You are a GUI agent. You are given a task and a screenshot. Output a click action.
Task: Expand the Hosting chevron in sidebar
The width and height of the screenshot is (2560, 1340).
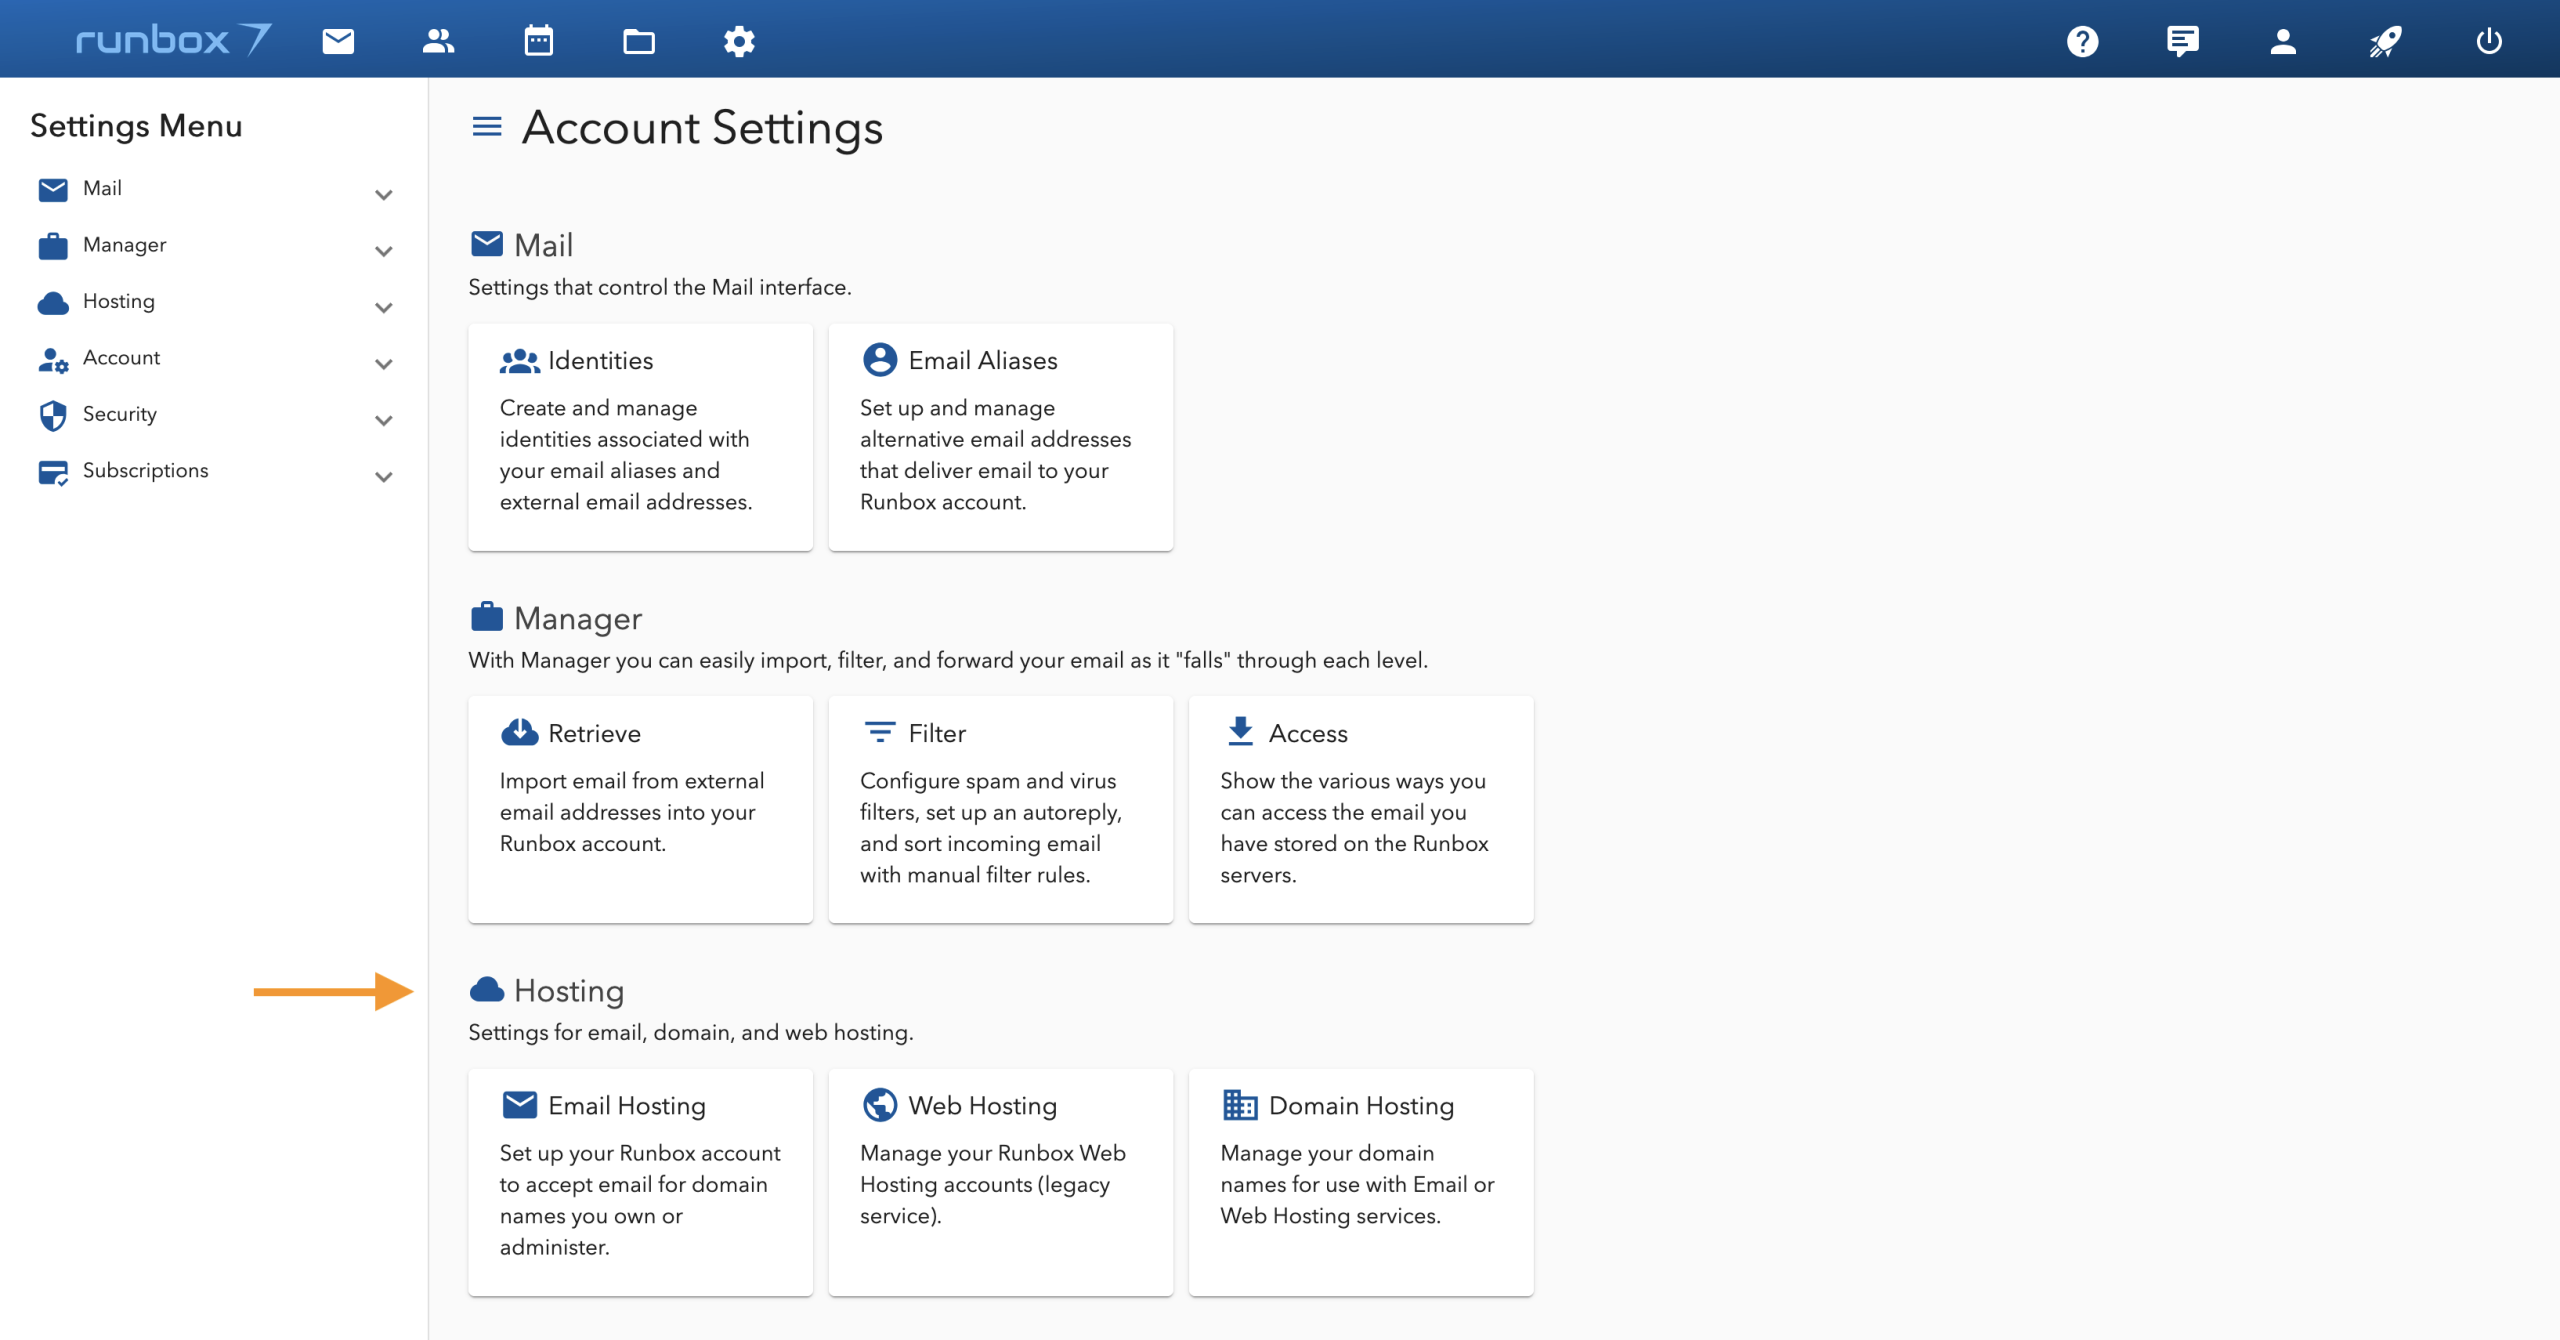(x=383, y=308)
